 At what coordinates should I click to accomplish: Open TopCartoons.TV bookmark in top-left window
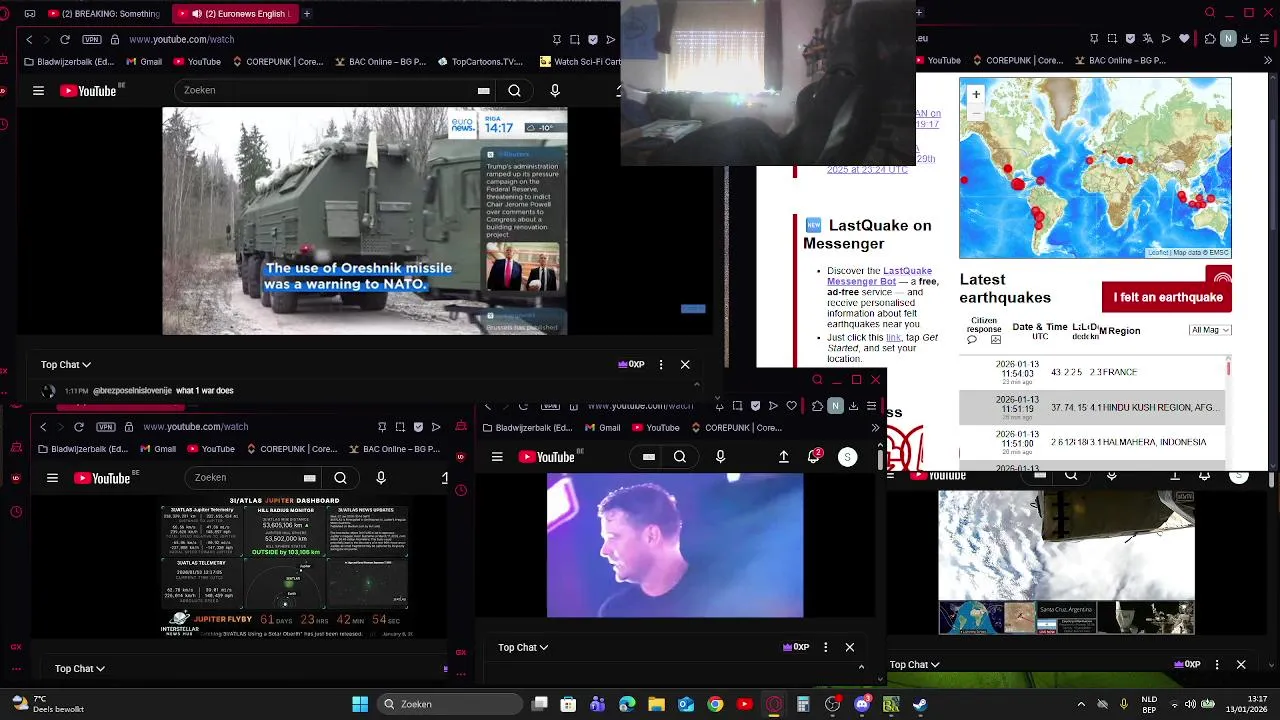480,61
